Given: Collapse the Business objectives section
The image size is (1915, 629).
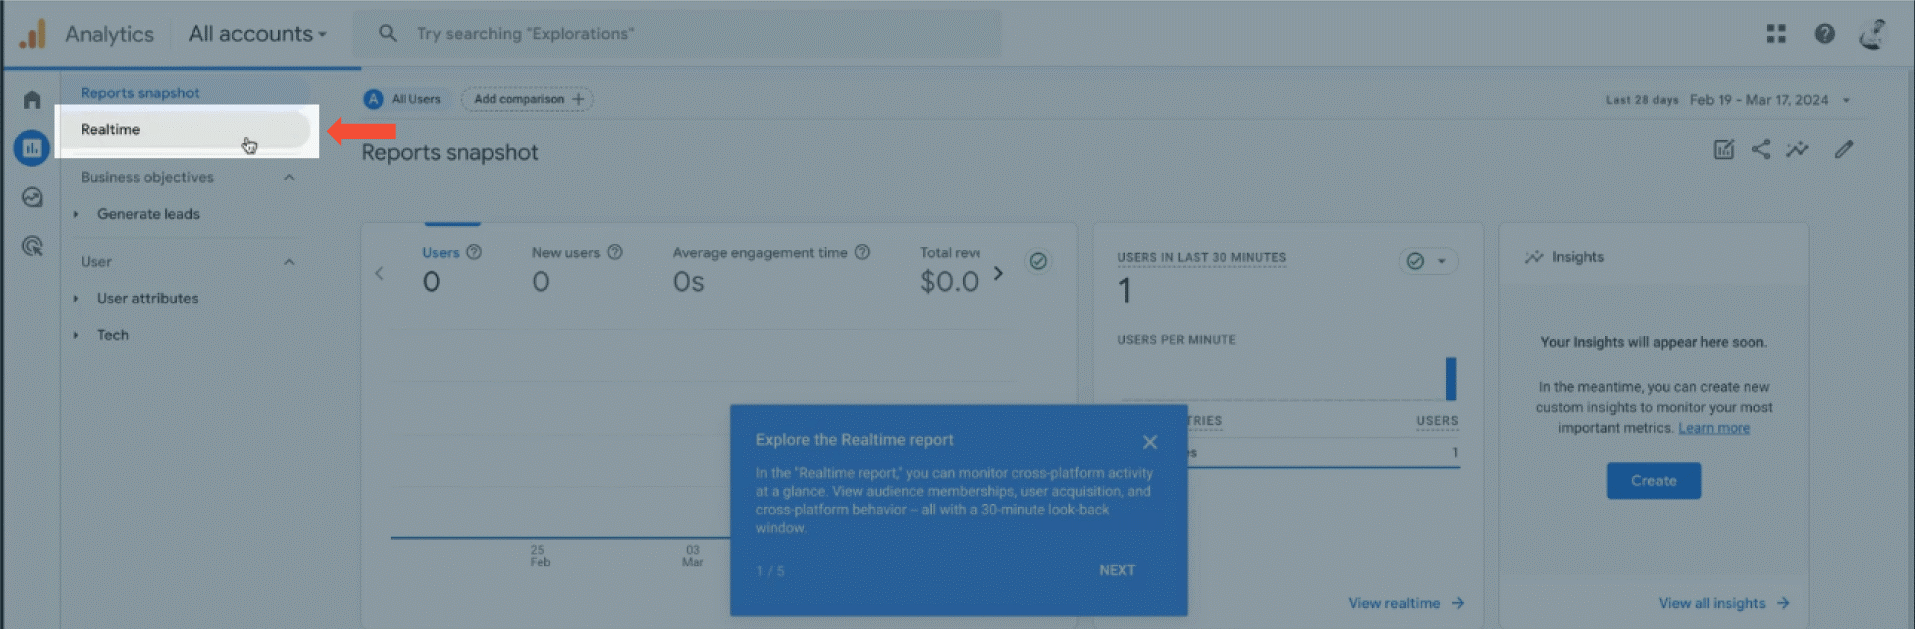Looking at the screenshot, I should click(289, 177).
